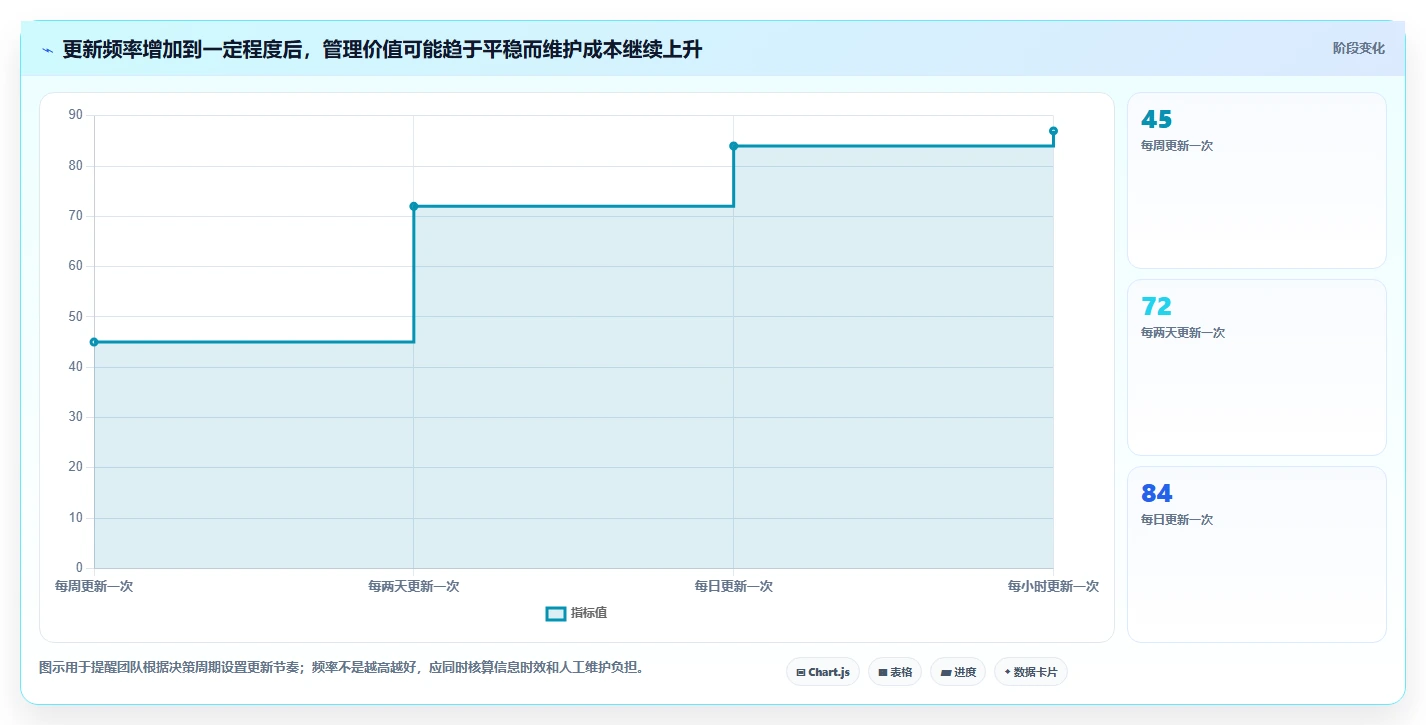Select the Chart.js tag chip
Image resolution: width=1426 pixels, height=725 pixels.
[823, 672]
